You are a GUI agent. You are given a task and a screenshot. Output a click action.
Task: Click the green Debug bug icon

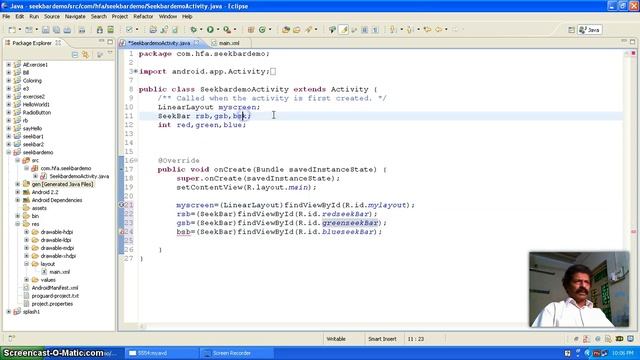(193, 30)
